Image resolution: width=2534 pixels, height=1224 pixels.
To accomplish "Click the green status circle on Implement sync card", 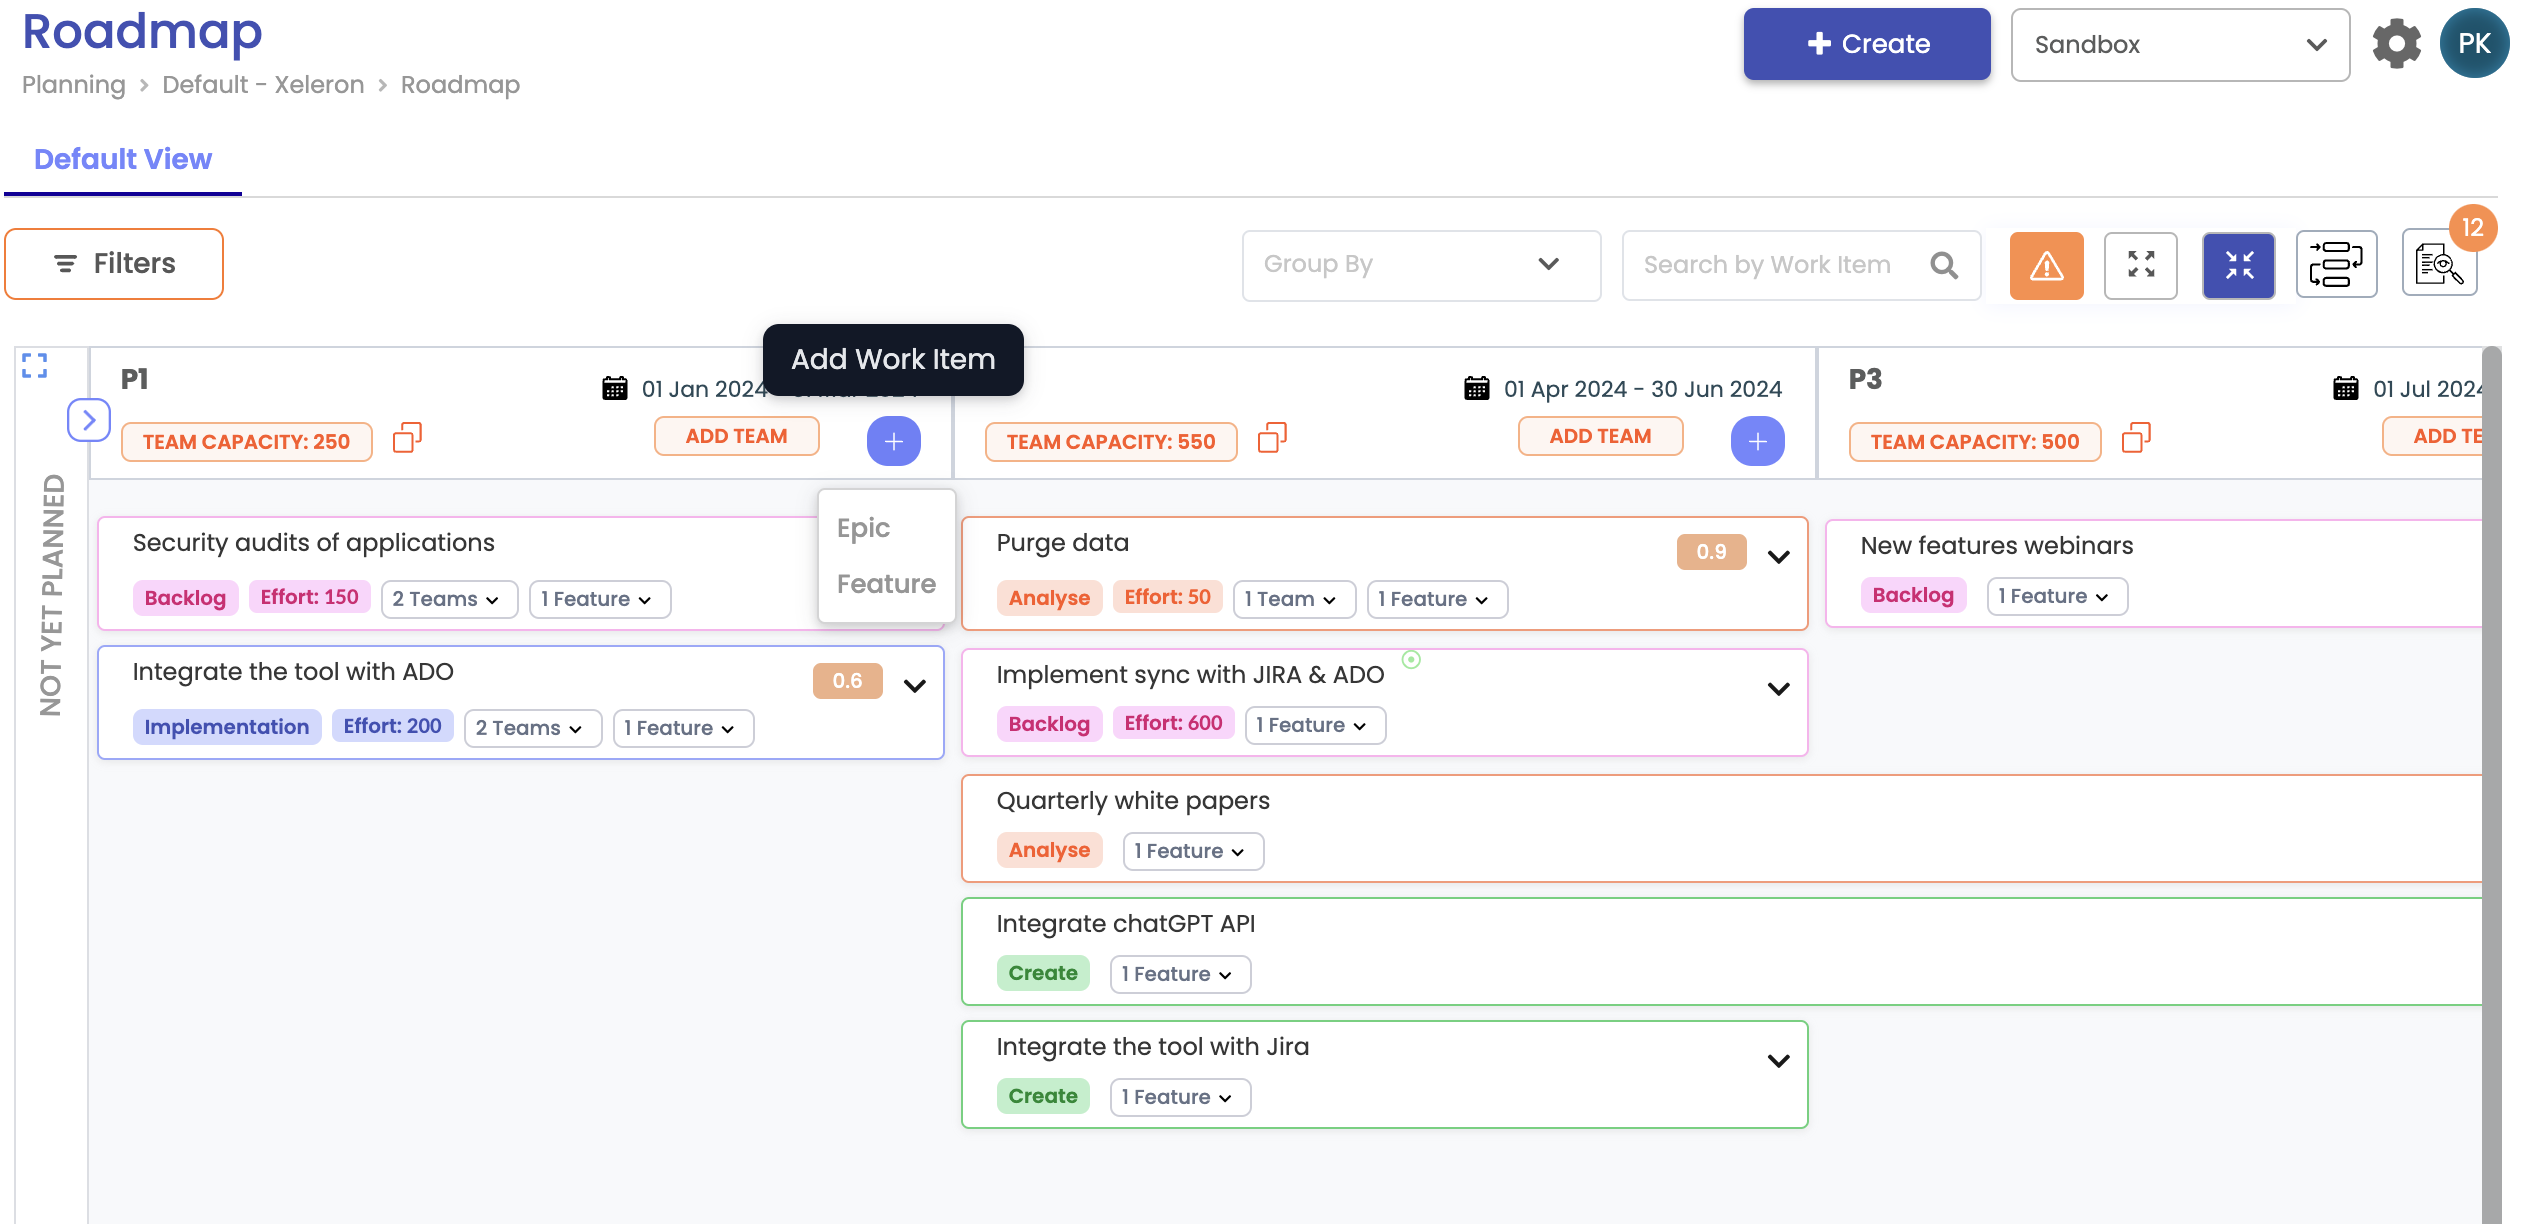I will (x=1411, y=659).
